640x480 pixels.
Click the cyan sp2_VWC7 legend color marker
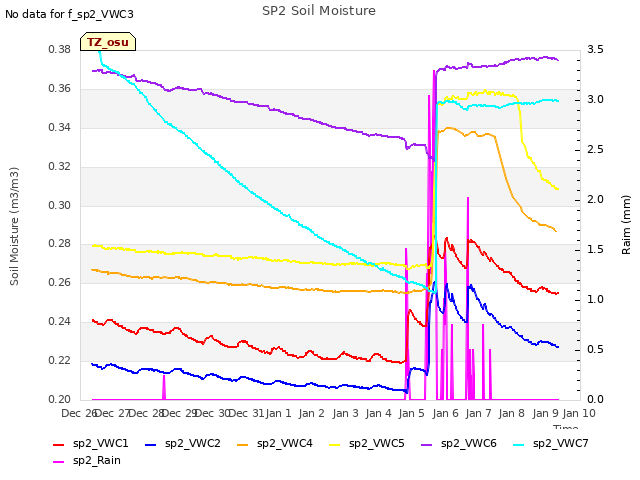click(519, 445)
